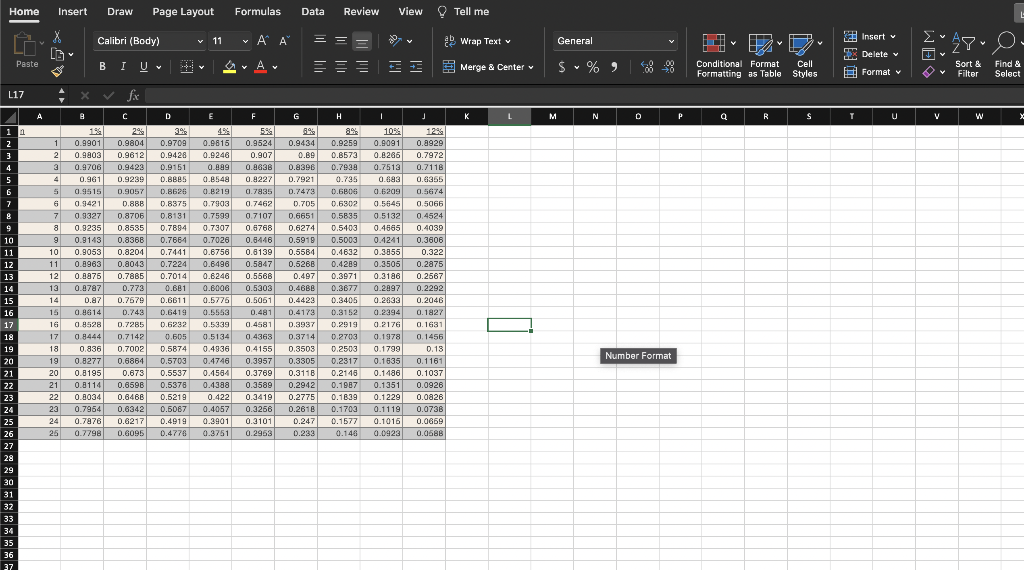Align text to bottom of cell

361,41
